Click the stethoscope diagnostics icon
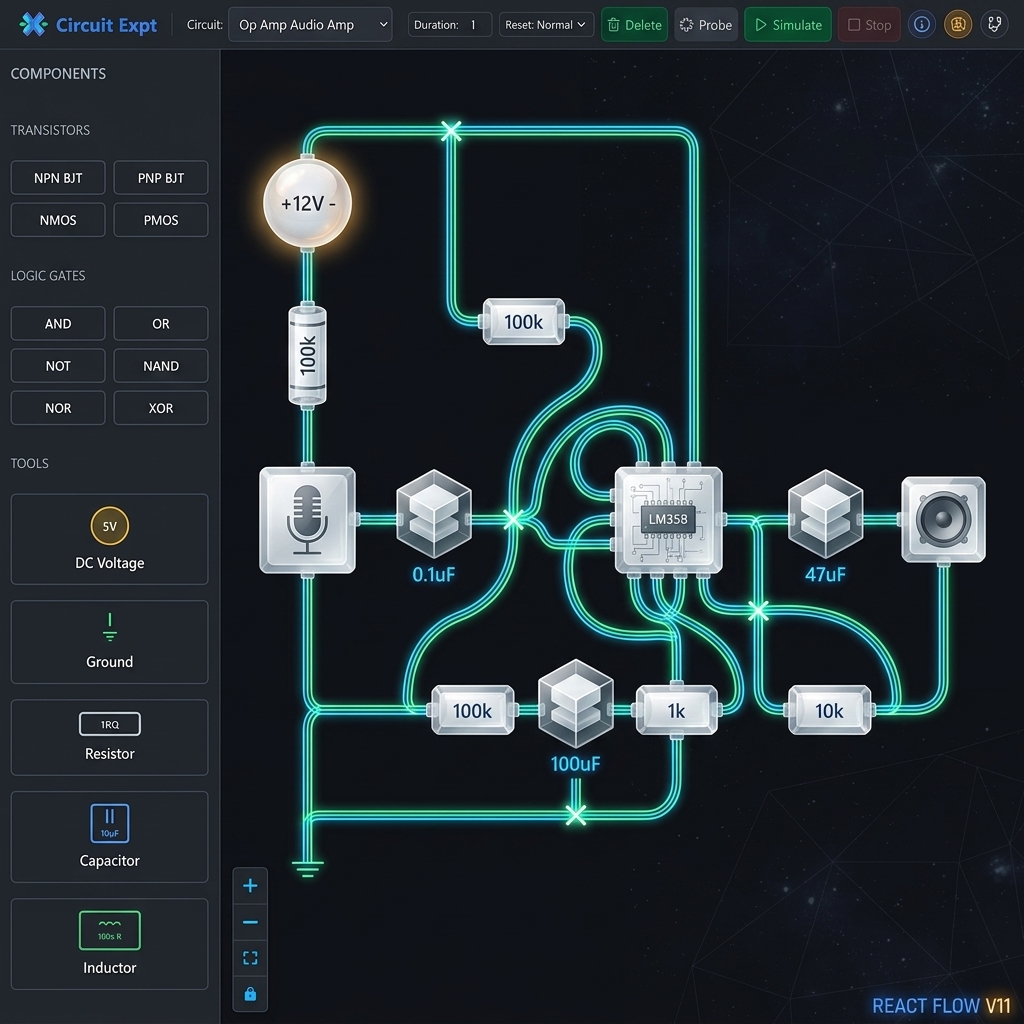Viewport: 1024px width, 1024px height. pos(995,25)
